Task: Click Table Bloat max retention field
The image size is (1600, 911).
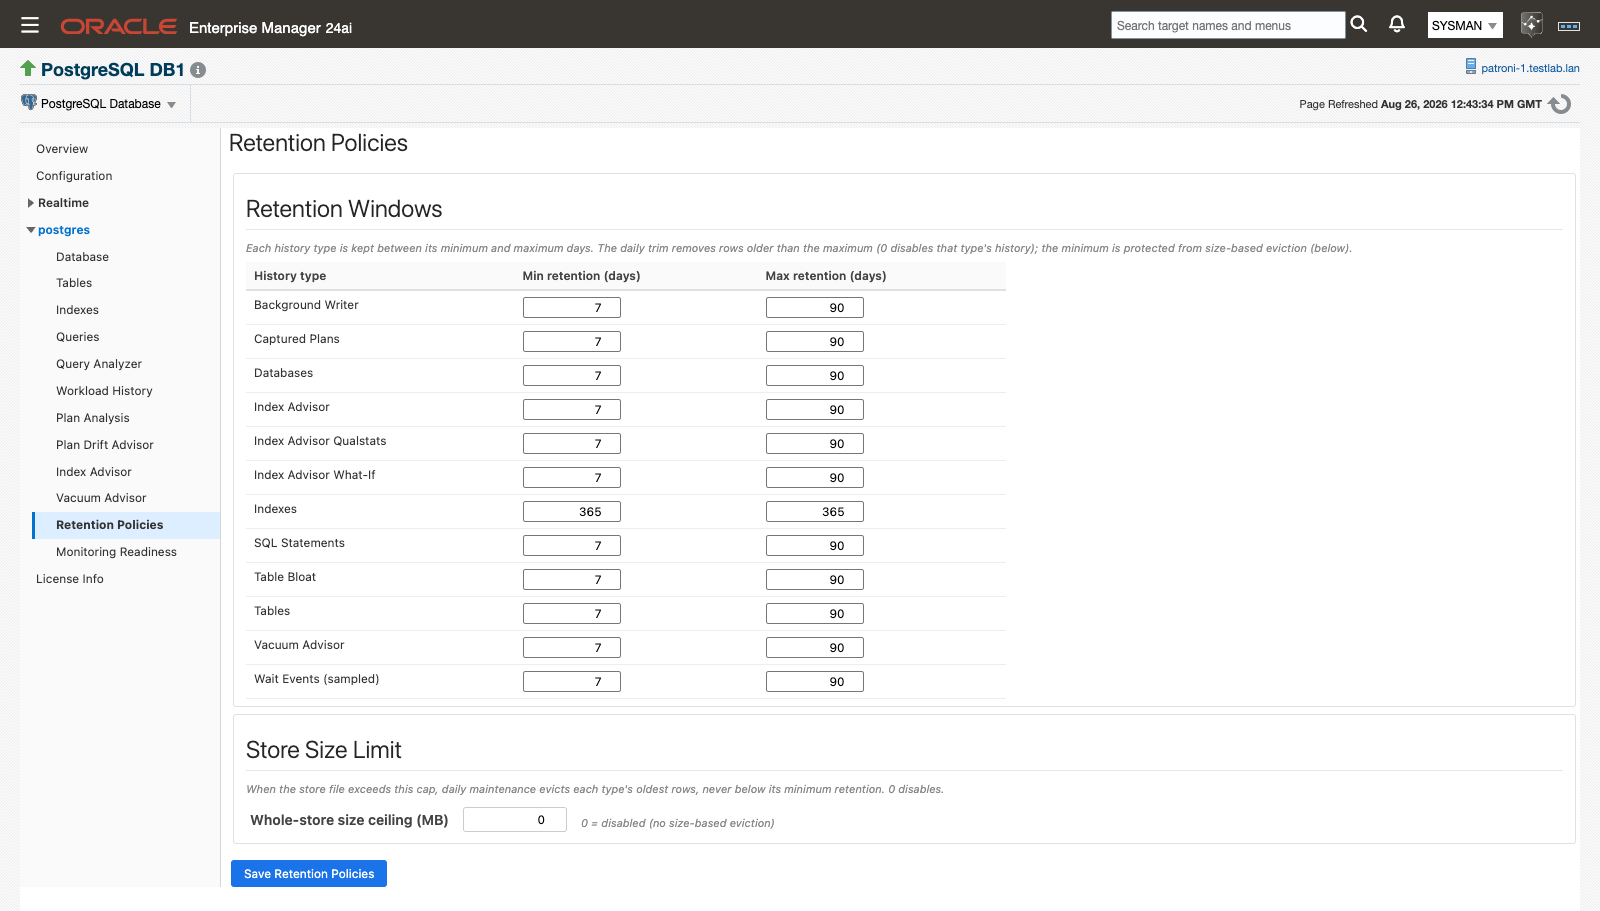Action: coord(815,580)
